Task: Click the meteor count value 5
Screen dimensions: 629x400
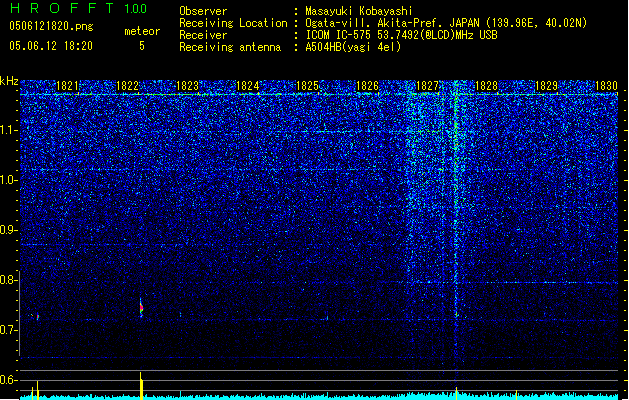Action: (x=142, y=46)
